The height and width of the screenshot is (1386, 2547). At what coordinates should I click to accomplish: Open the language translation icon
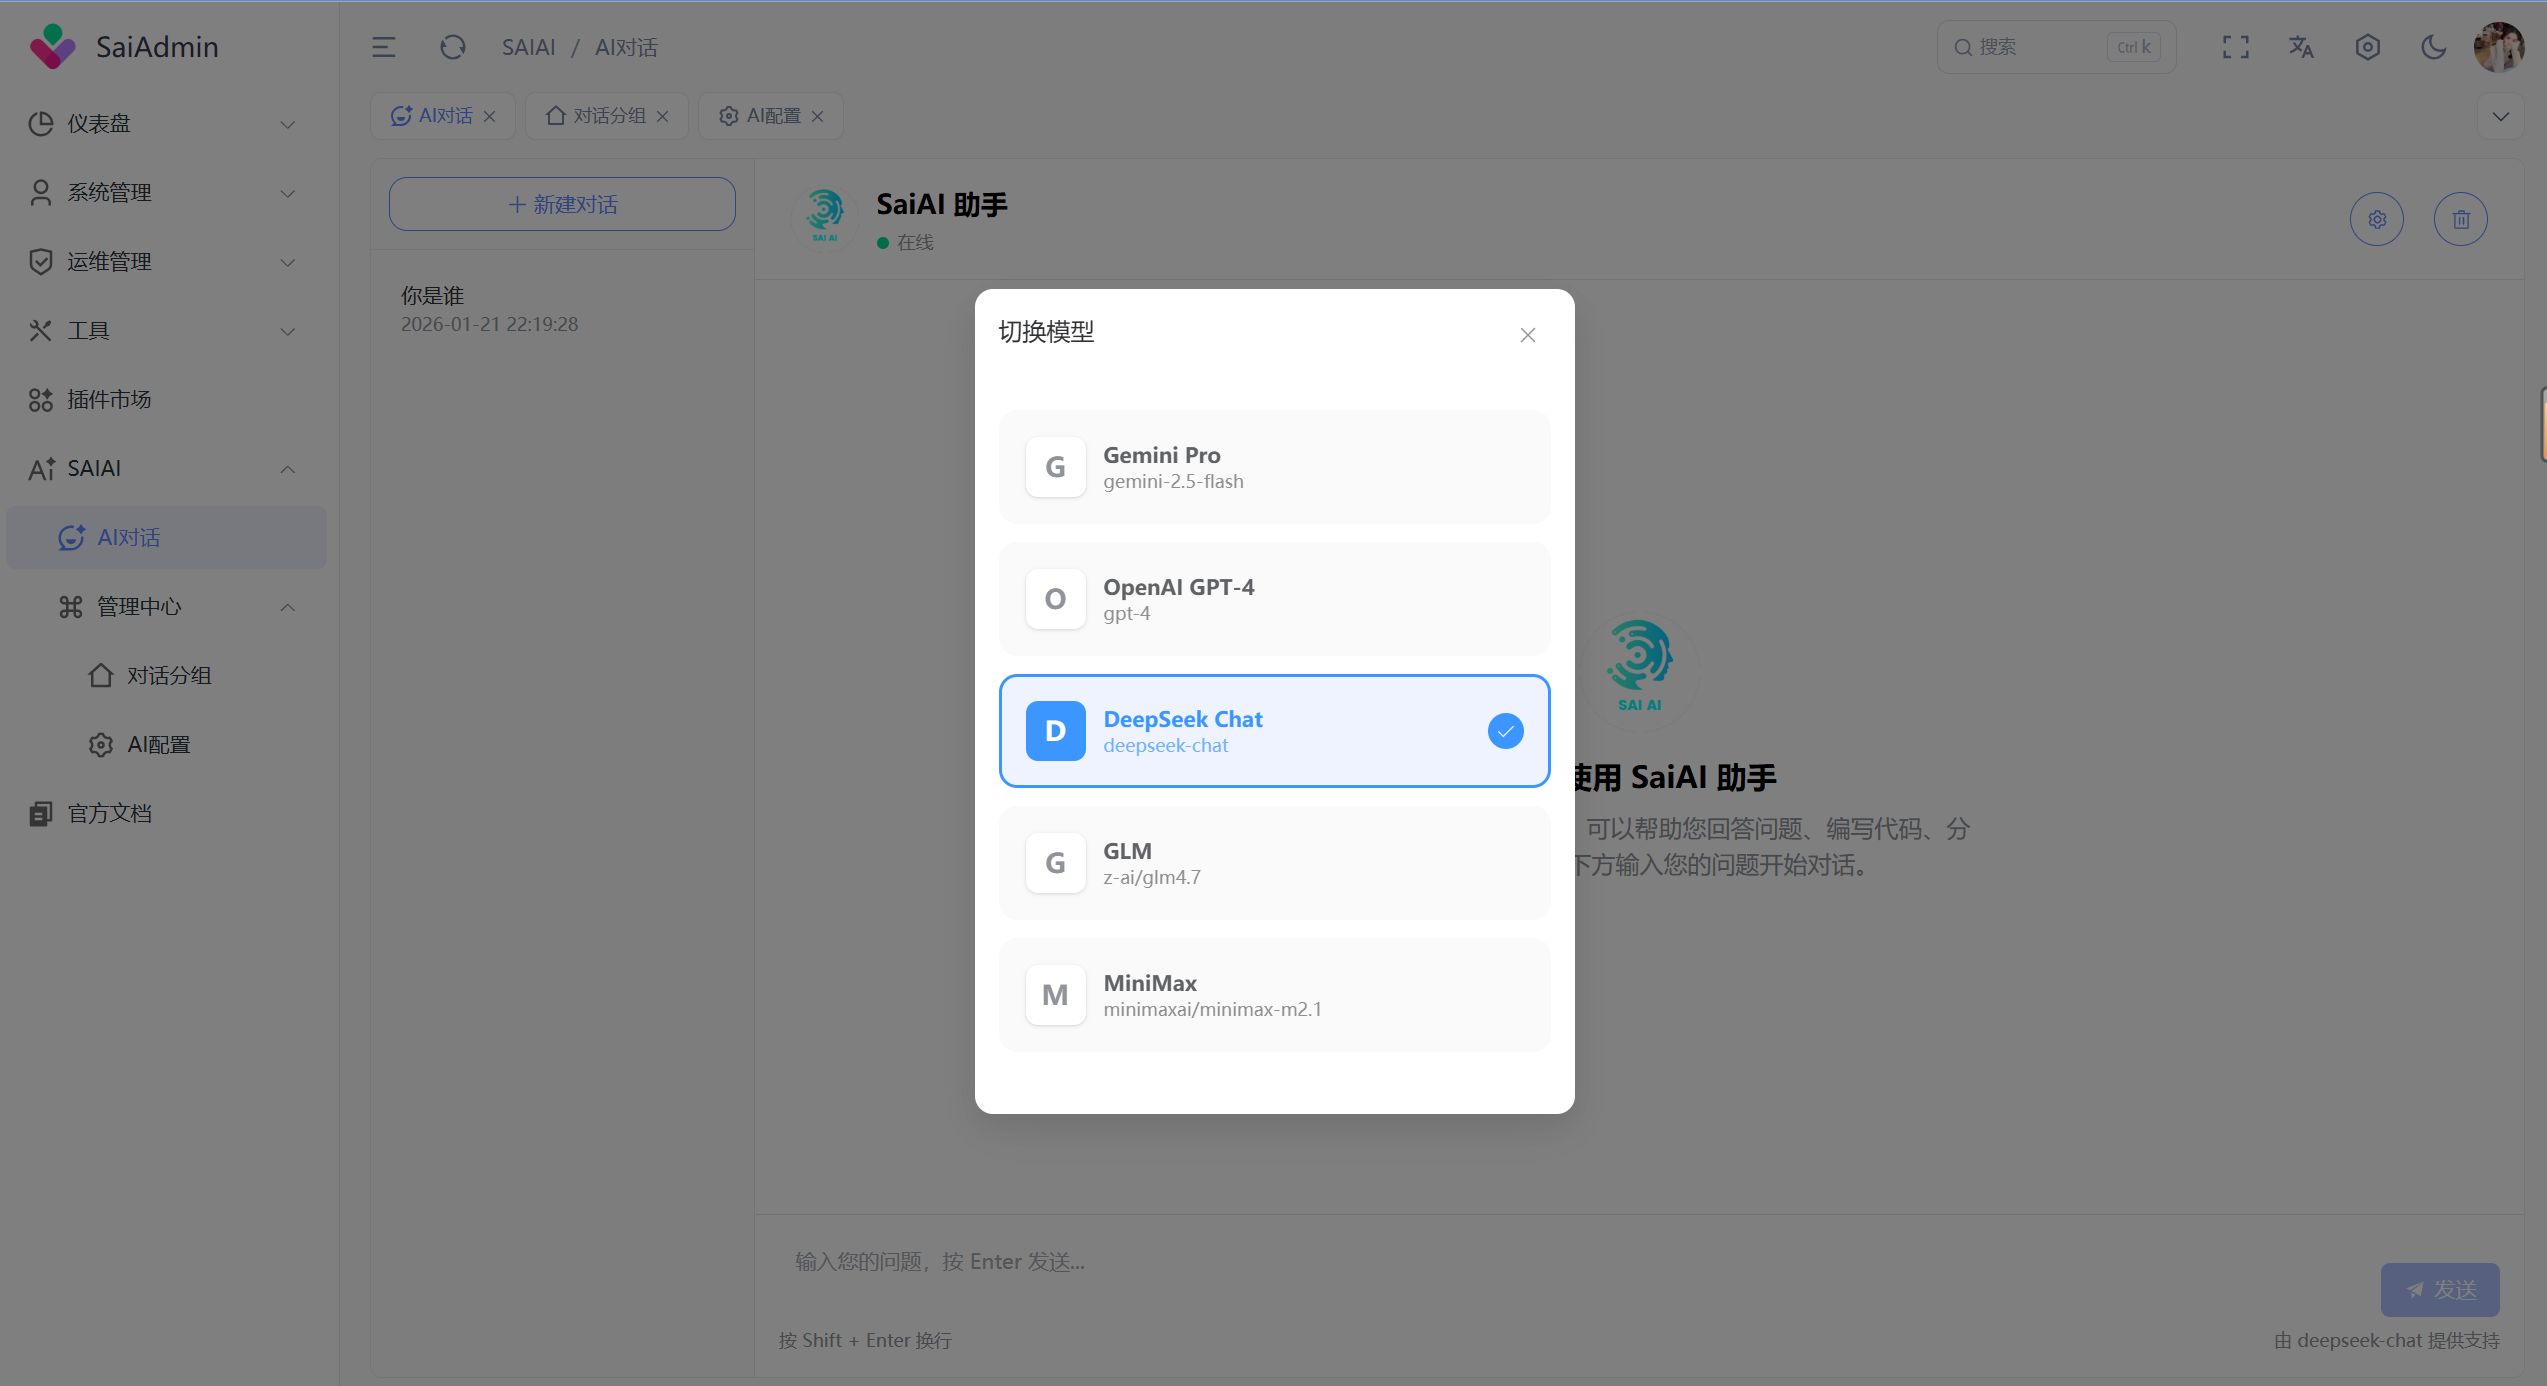(x=2301, y=47)
